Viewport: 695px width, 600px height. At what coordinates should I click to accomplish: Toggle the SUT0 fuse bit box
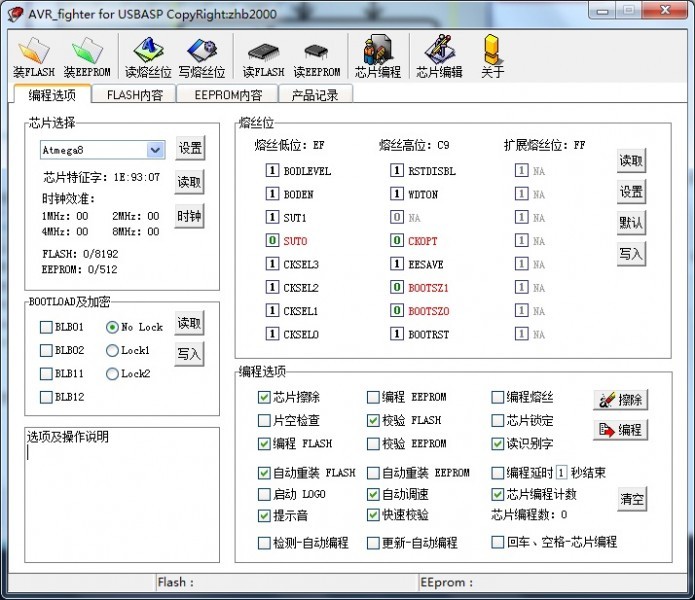click(x=272, y=241)
